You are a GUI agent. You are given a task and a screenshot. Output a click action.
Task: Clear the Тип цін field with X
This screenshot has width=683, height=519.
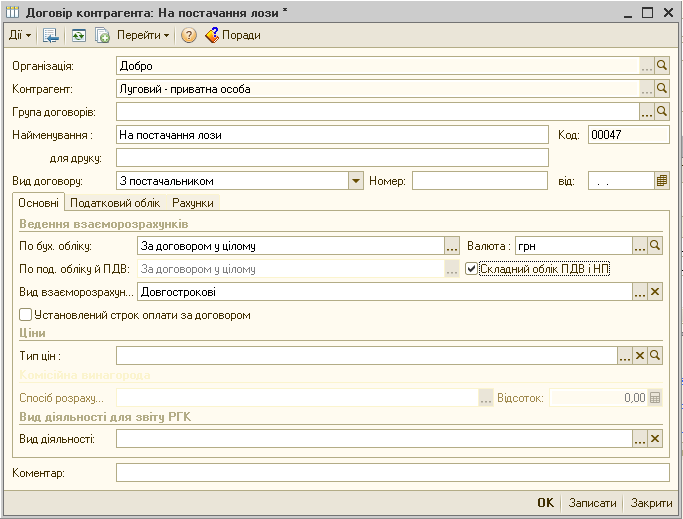(x=640, y=355)
